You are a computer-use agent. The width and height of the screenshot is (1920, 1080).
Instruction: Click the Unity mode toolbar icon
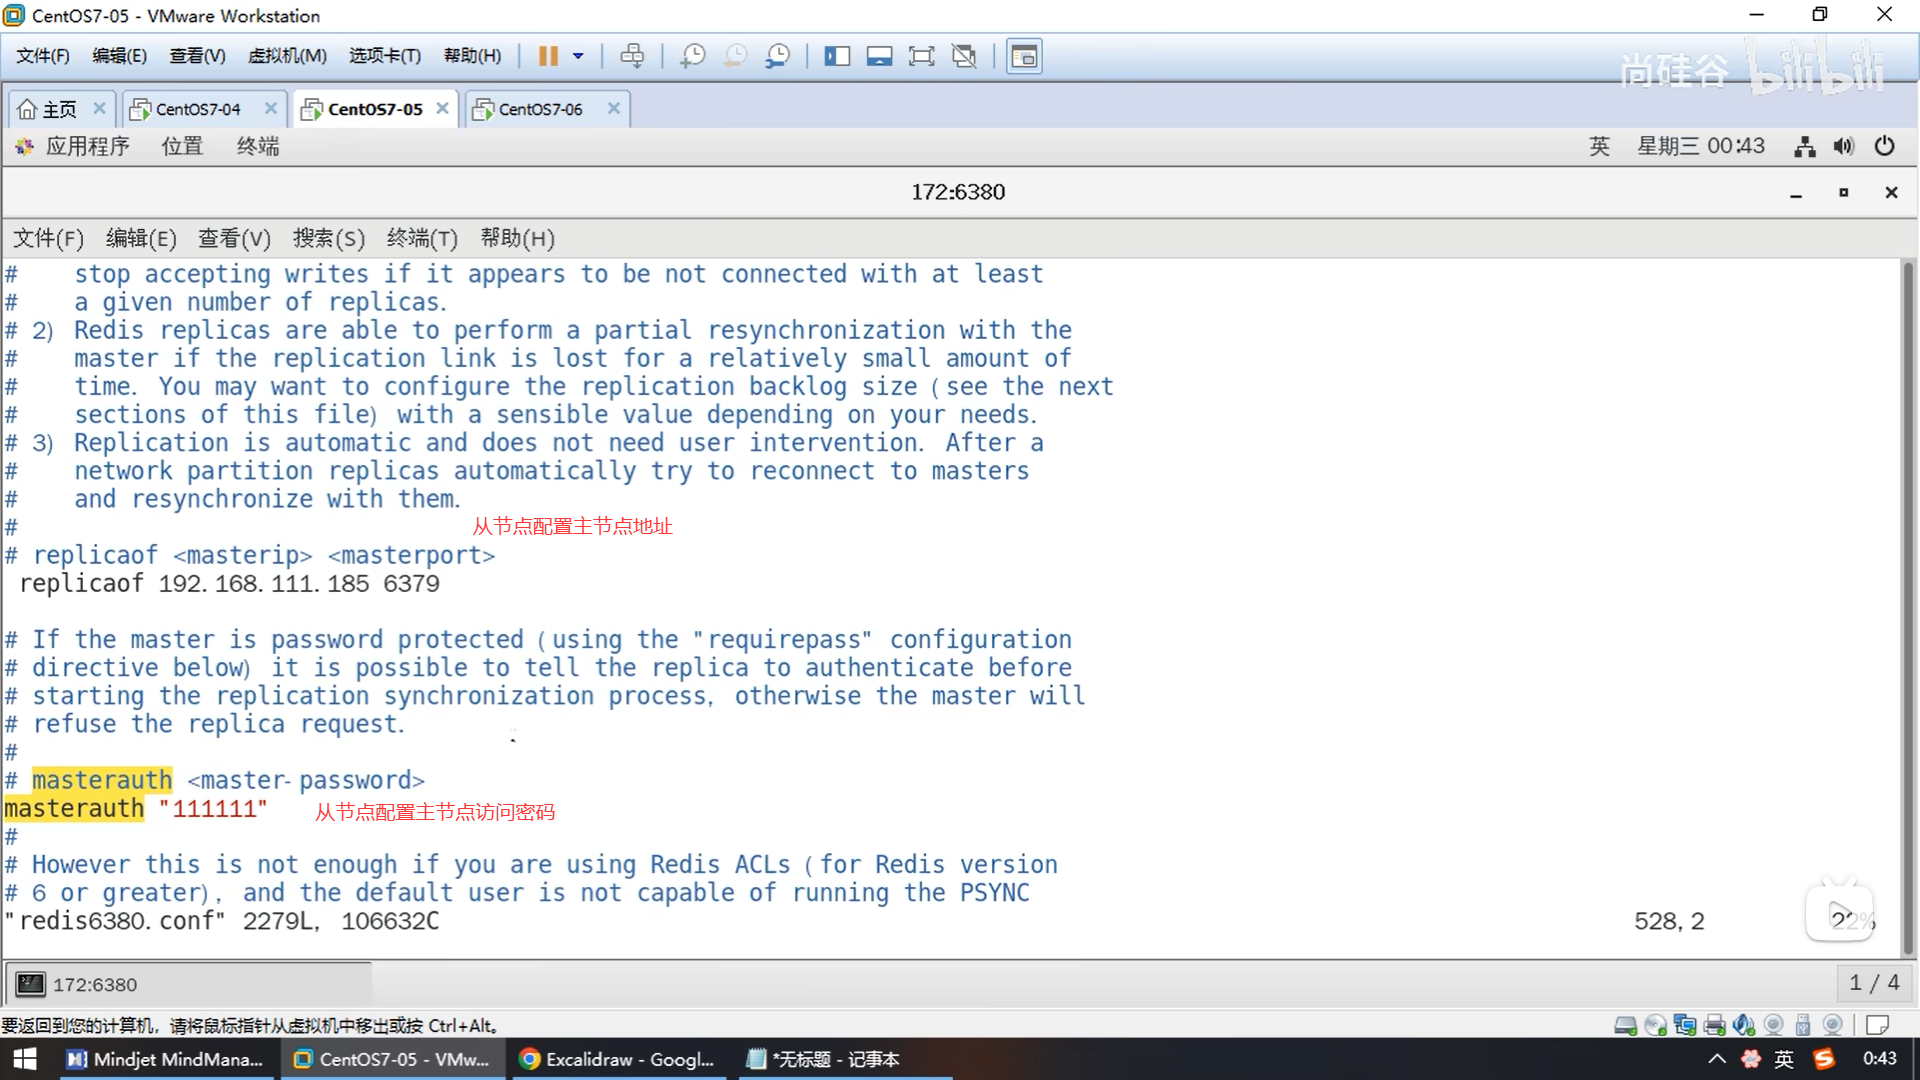click(964, 56)
